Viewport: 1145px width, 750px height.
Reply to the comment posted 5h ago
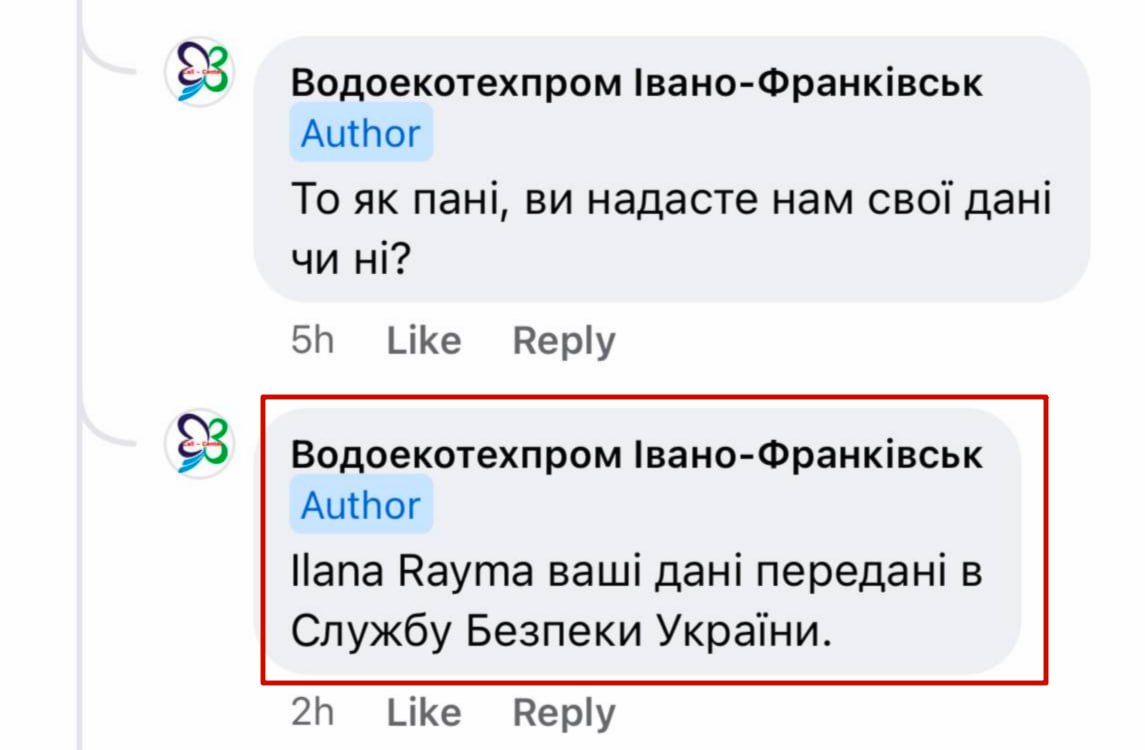(x=564, y=341)
